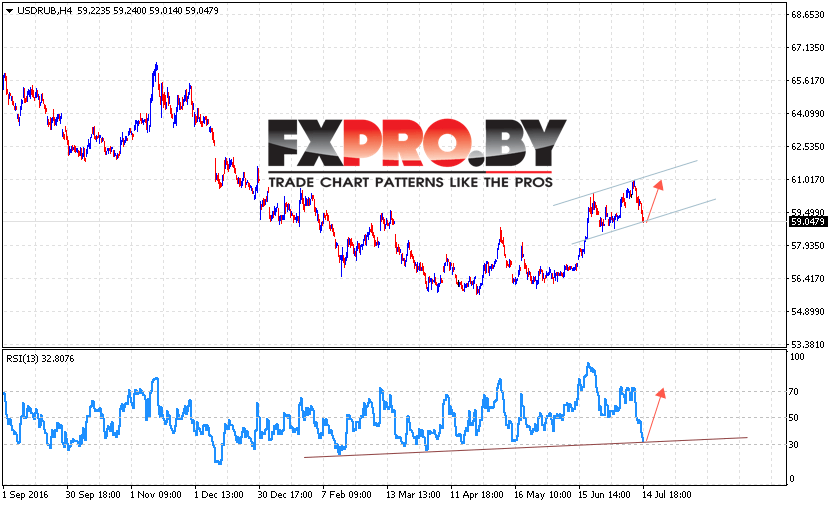Click the RSI scale value 100

[x=797, y=357]
